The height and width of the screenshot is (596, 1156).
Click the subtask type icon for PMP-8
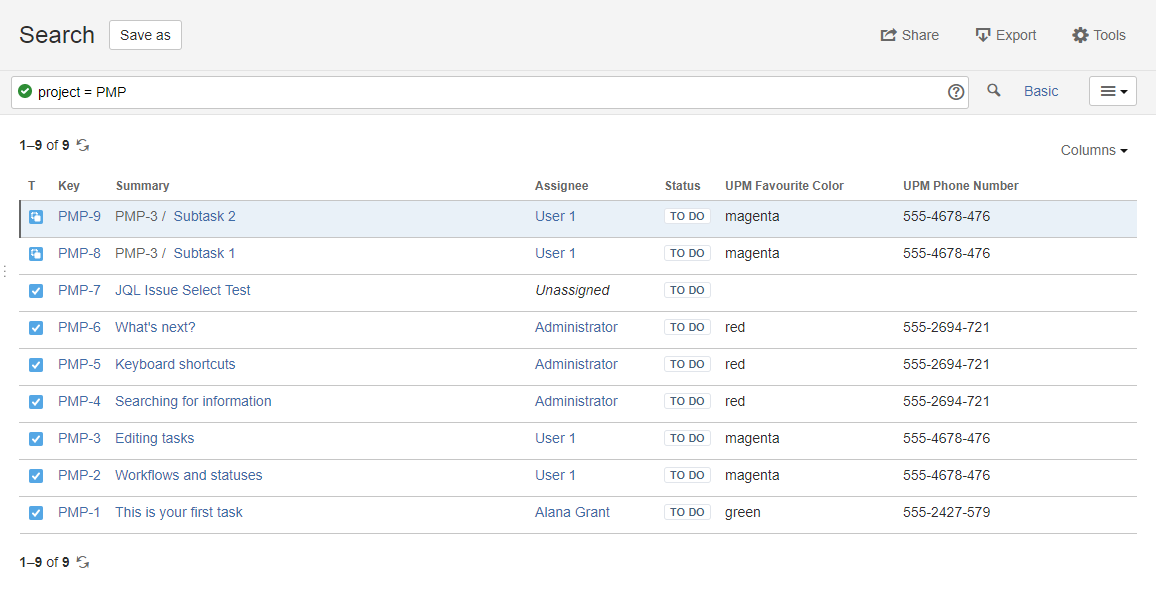36,254
